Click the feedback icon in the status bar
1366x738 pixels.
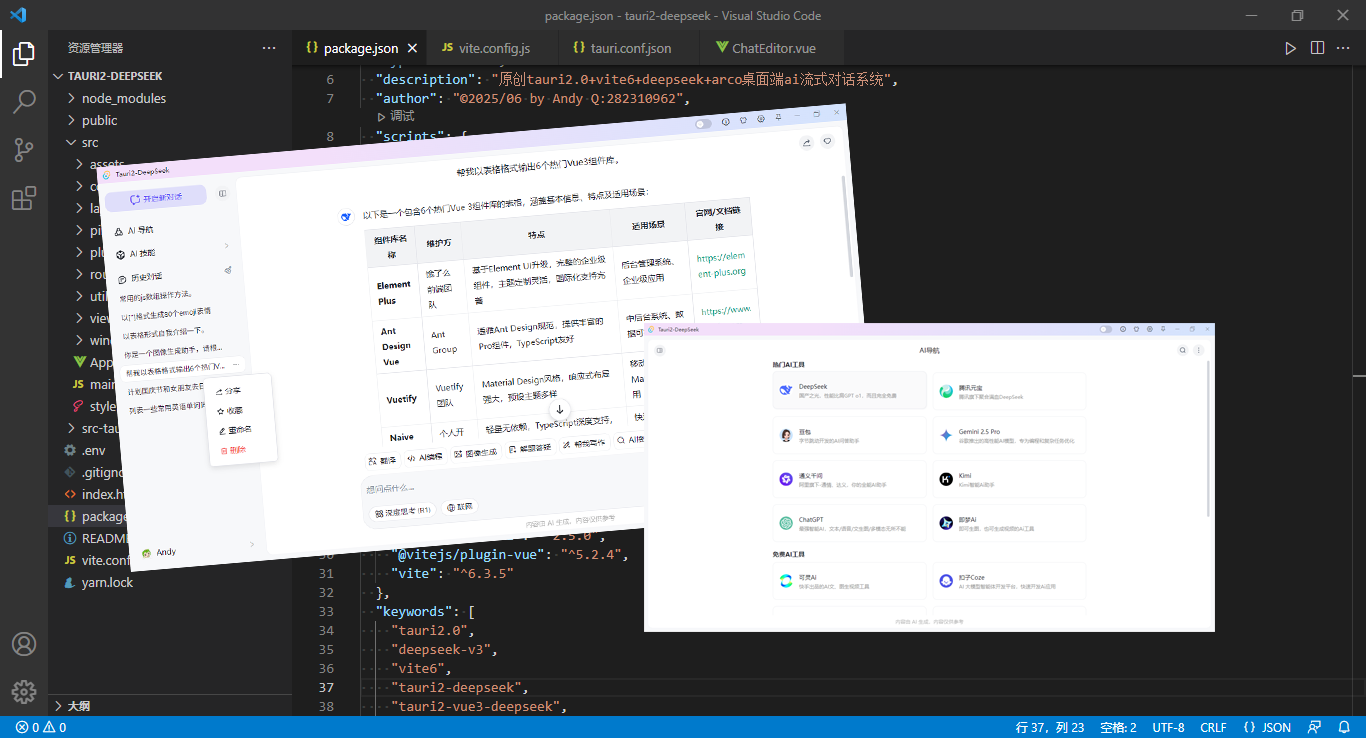pyautogui.click(x=1316, y=727)
